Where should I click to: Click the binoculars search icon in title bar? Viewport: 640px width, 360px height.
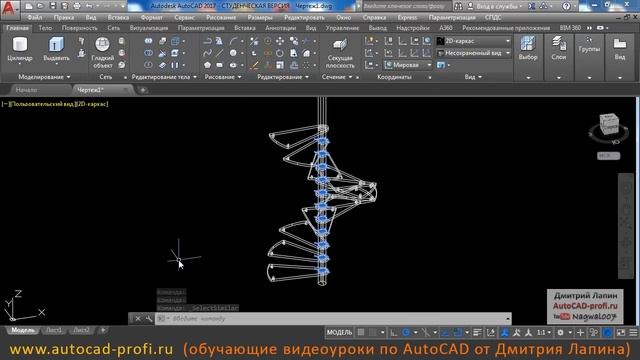pyautogui.click(x=459, y=6)
